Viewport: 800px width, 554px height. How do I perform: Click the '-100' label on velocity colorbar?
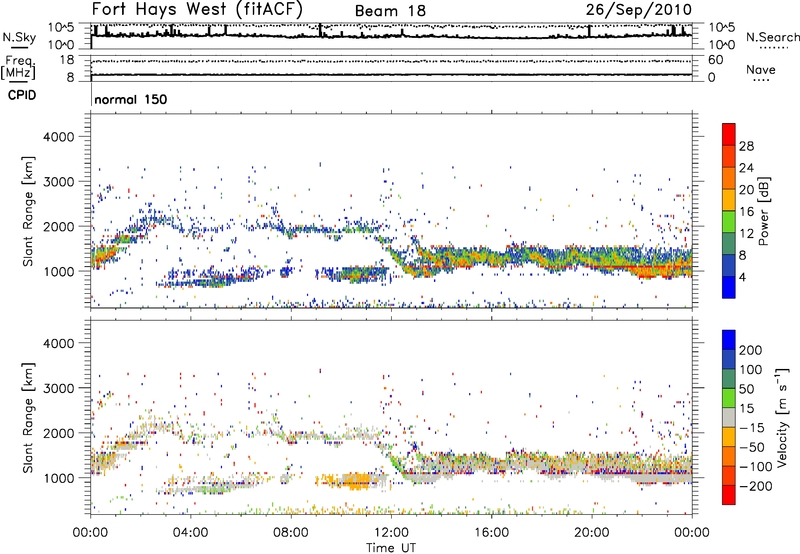click(x=755, y=467)
